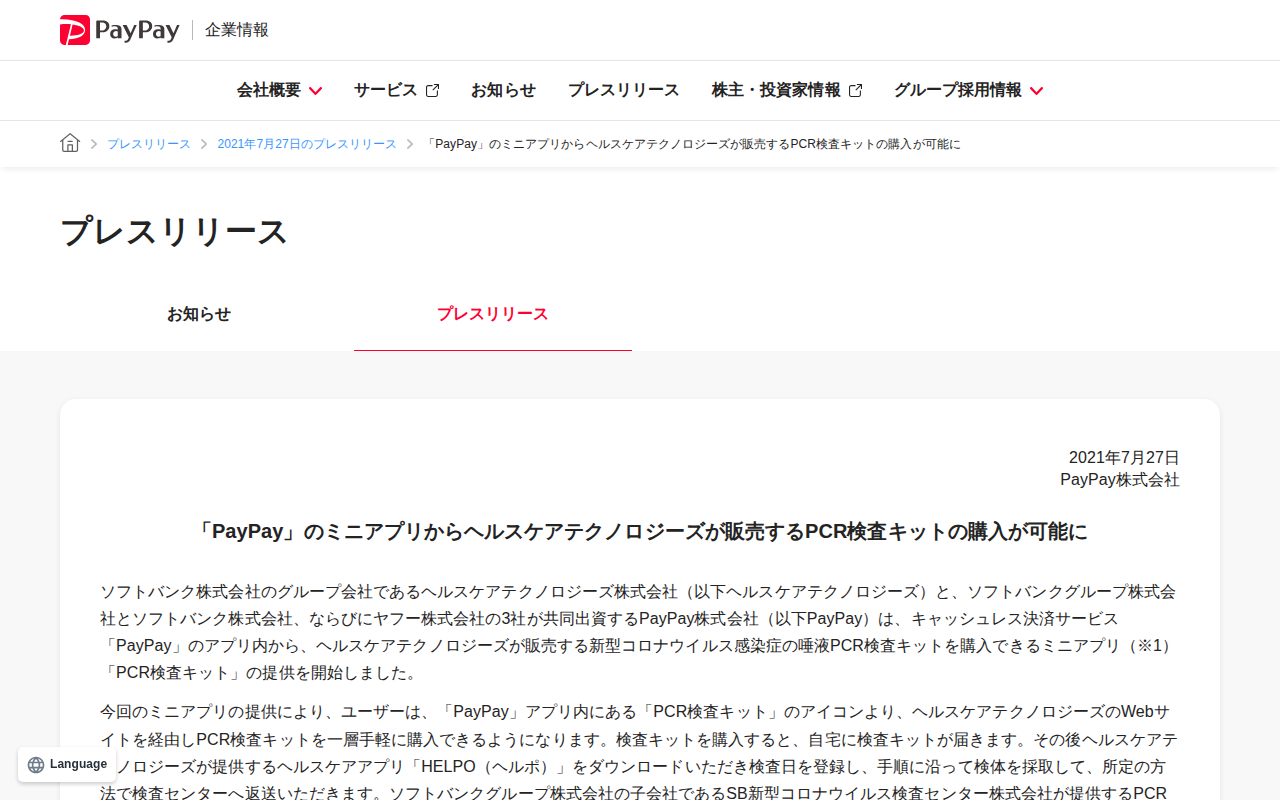Follow the プレスリリース breadcrumb link
The image size is (1280, 800).
[x=149, y=144]
